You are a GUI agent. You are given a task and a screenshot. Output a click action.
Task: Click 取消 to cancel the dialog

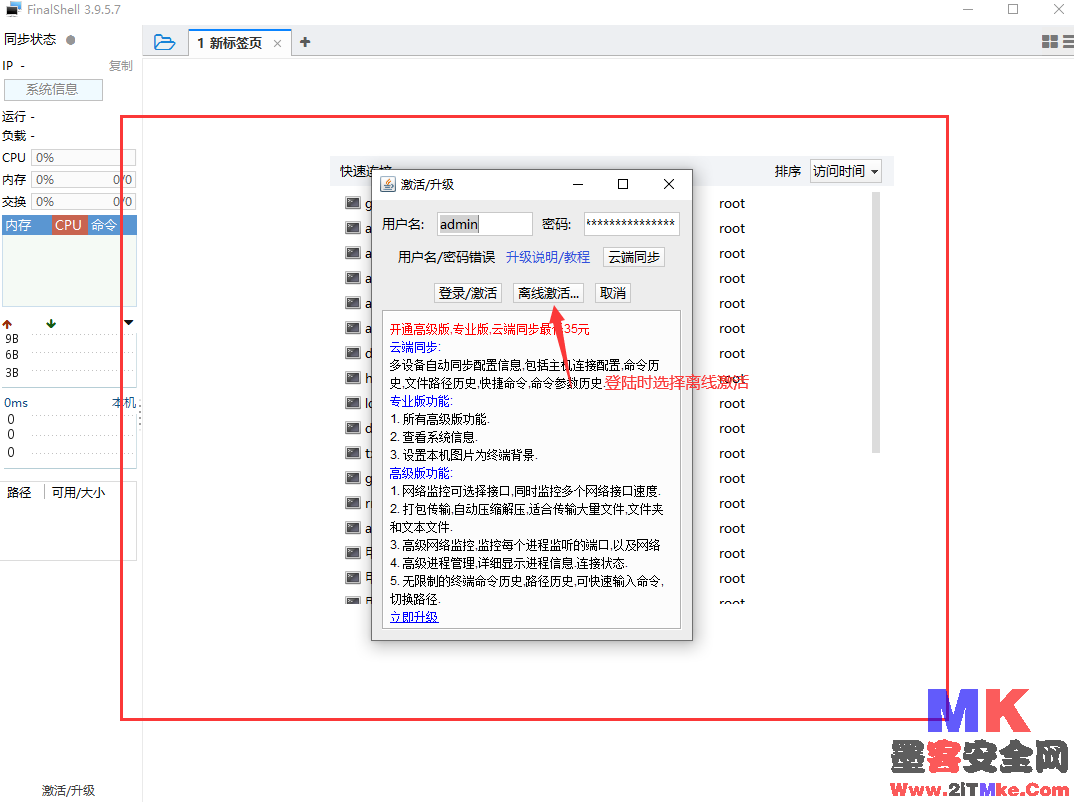(x=613, y=293)
